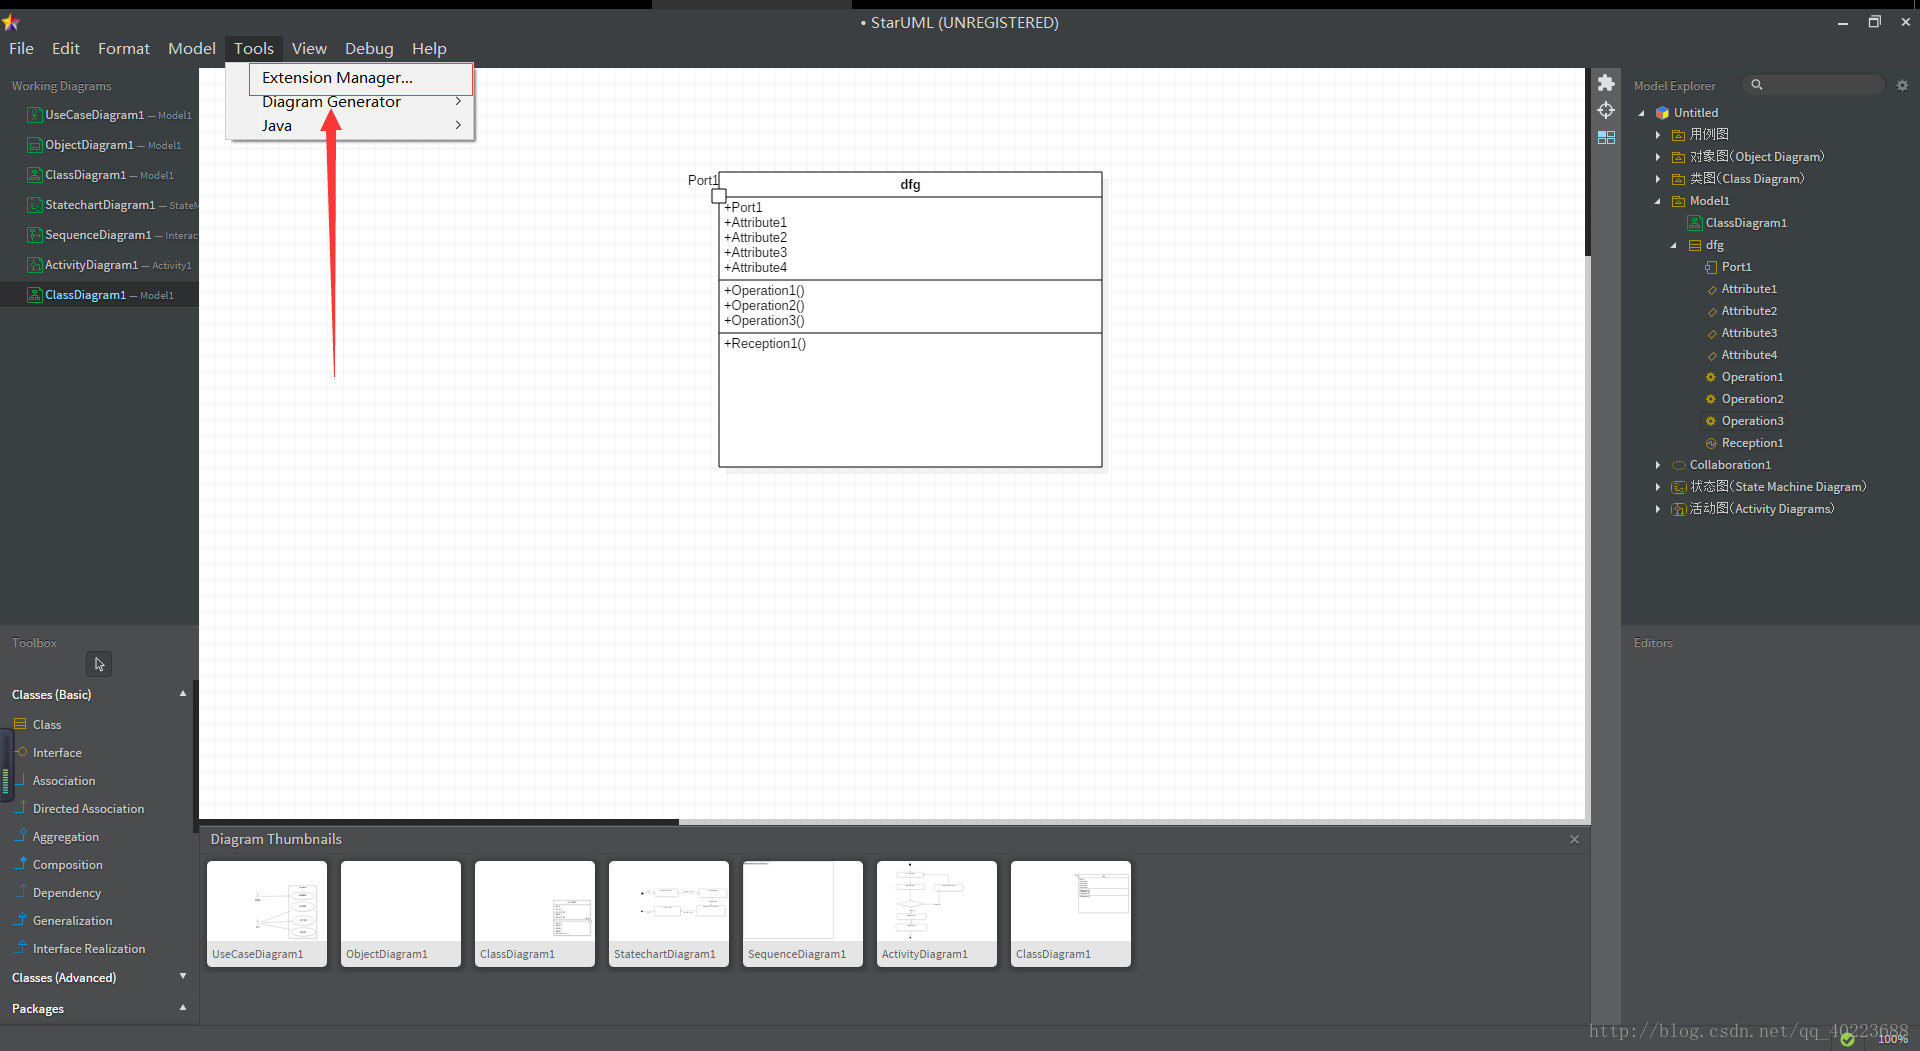Click the UseCaseDiagram1 icon in Working Diagrams
Viewport: 1920px width, 1051px height.
[35, 115]
